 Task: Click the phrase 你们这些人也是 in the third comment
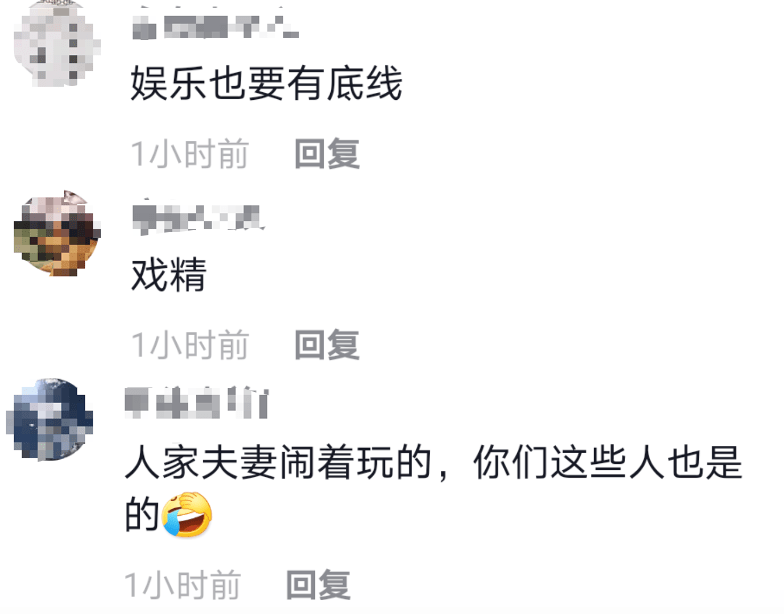point(608,462)
